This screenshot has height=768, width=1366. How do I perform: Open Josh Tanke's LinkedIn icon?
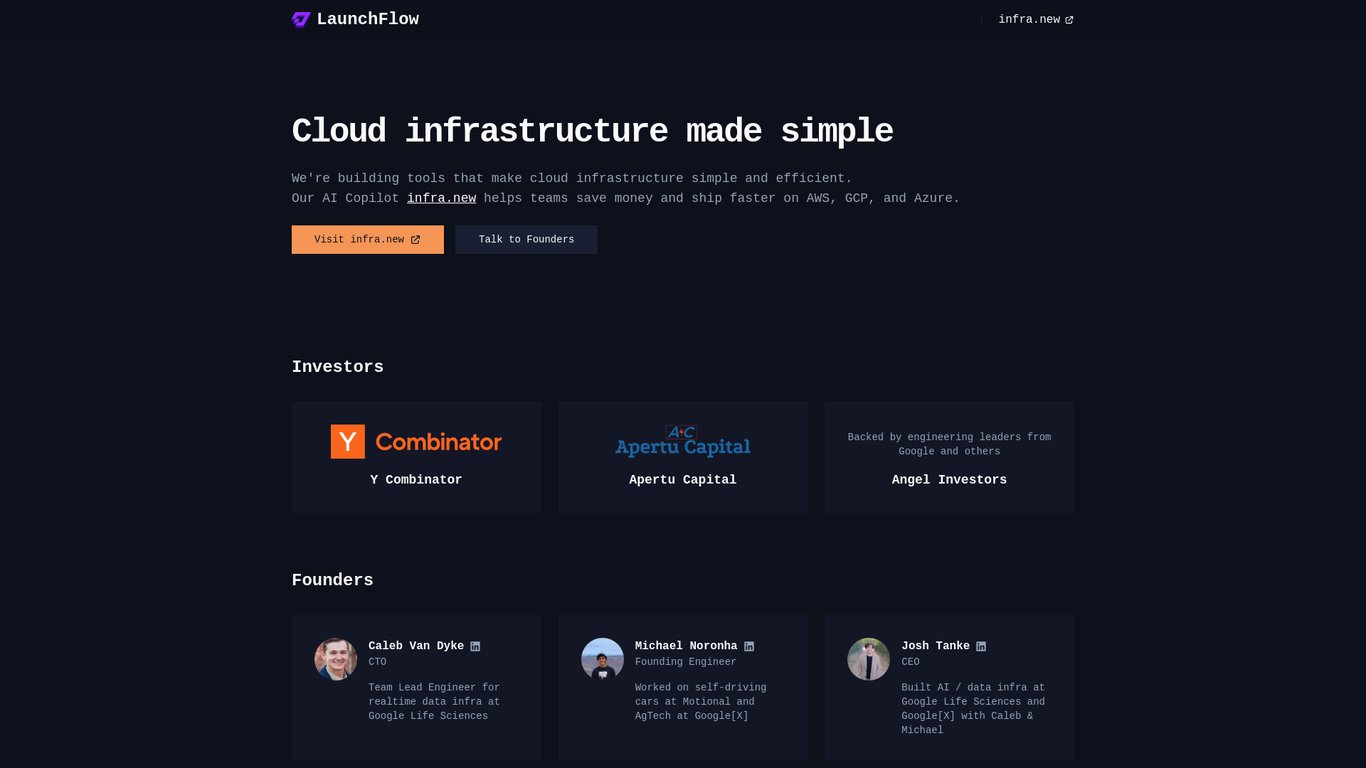click(981, 646)
